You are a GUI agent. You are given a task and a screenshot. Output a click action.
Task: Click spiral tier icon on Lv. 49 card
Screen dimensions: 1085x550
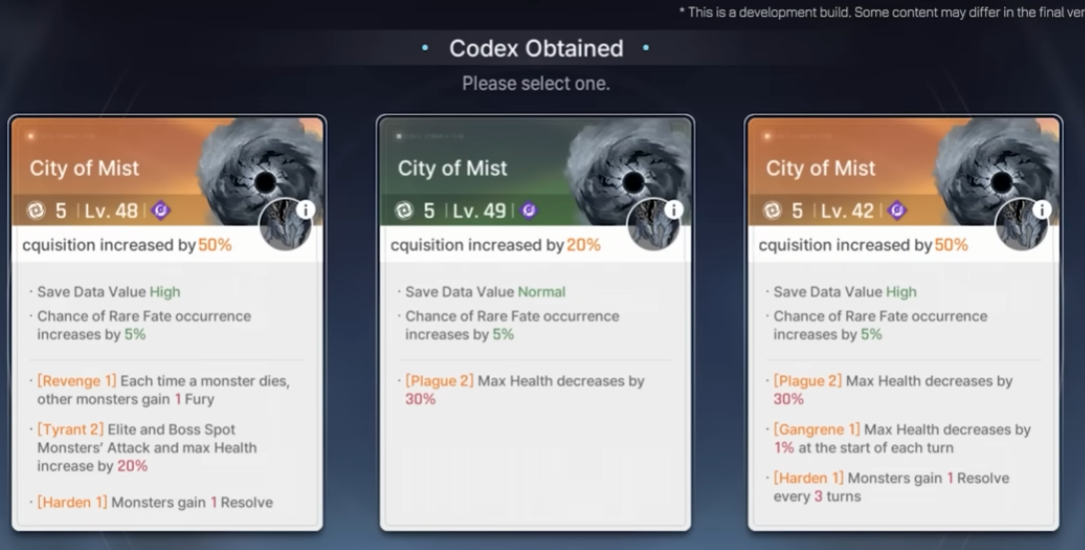[404, 210]
